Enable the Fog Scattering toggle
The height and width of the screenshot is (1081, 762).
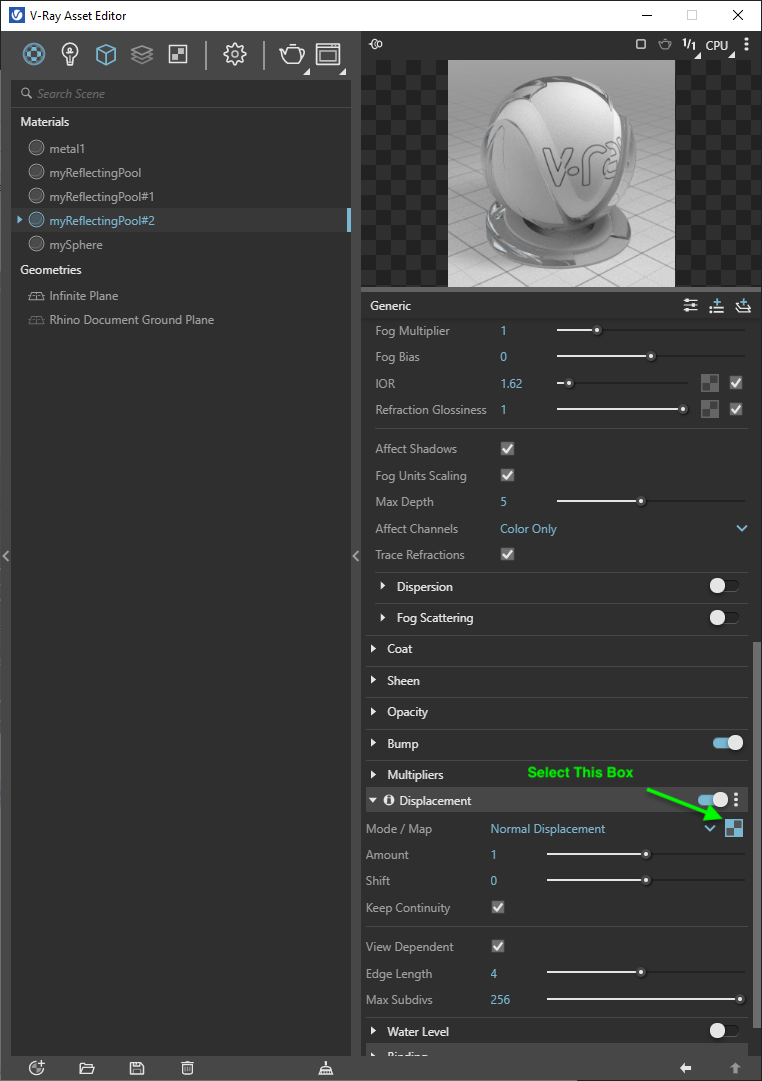tap(724, 617)
